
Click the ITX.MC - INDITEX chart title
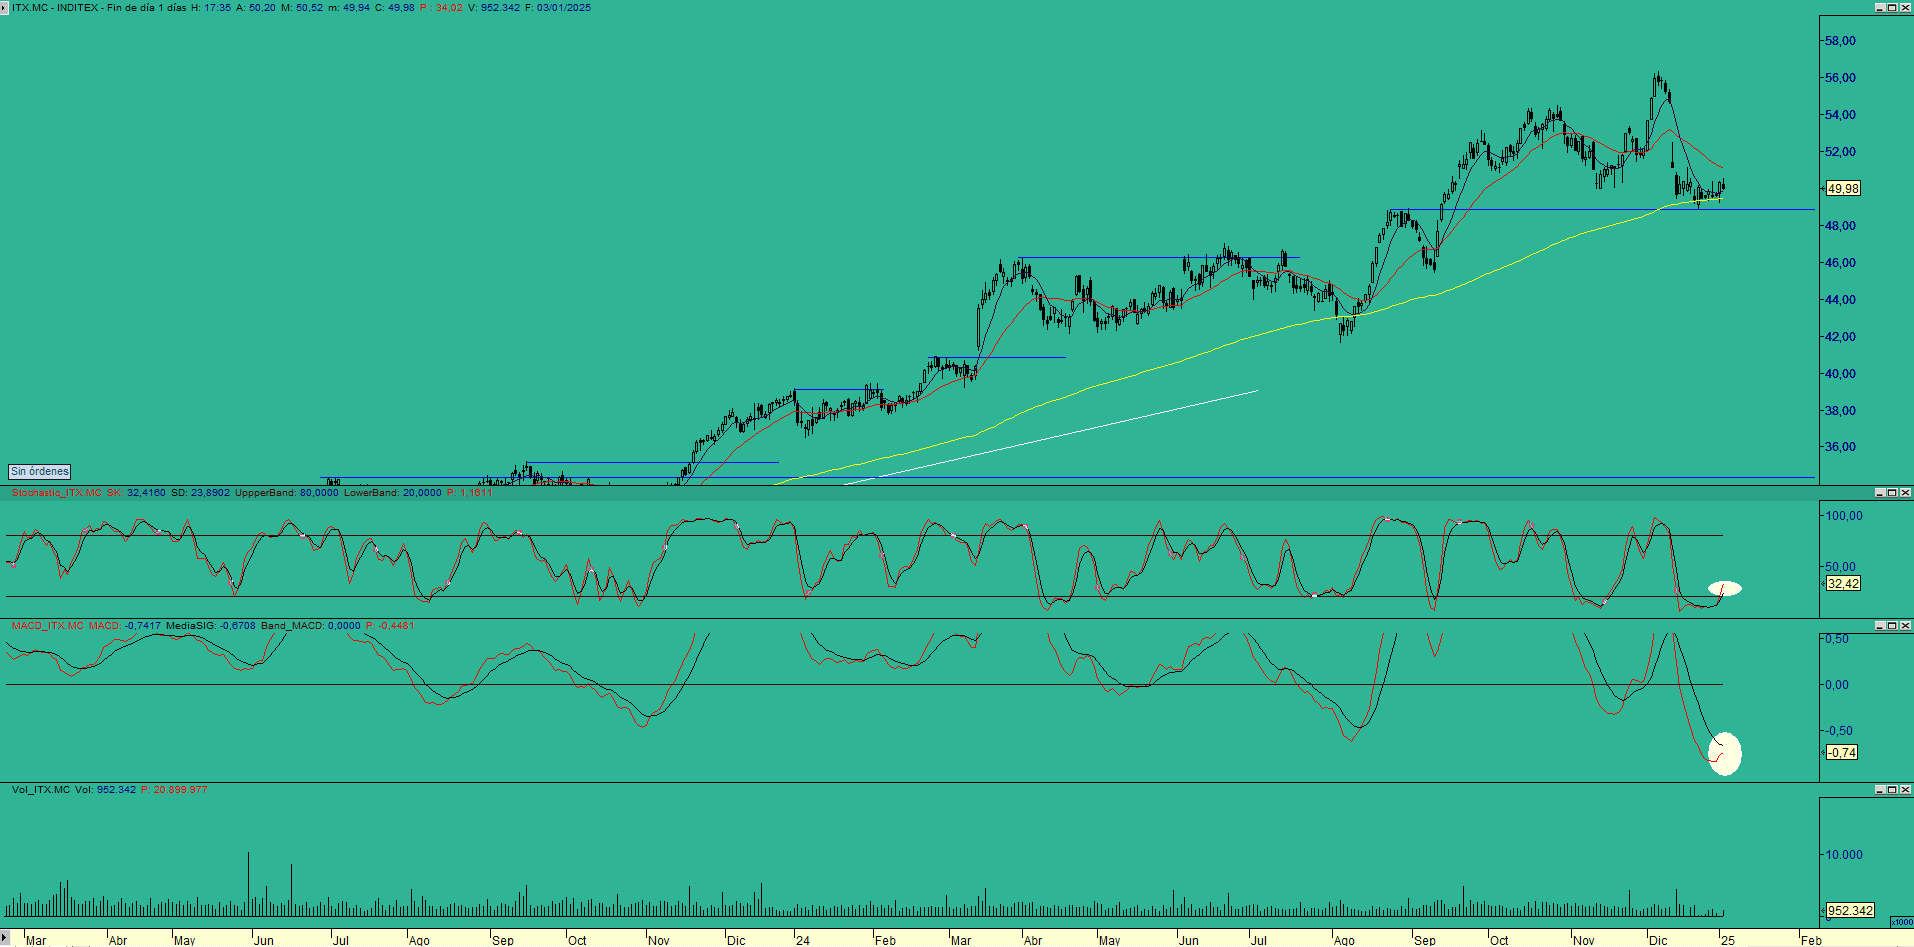55,7
